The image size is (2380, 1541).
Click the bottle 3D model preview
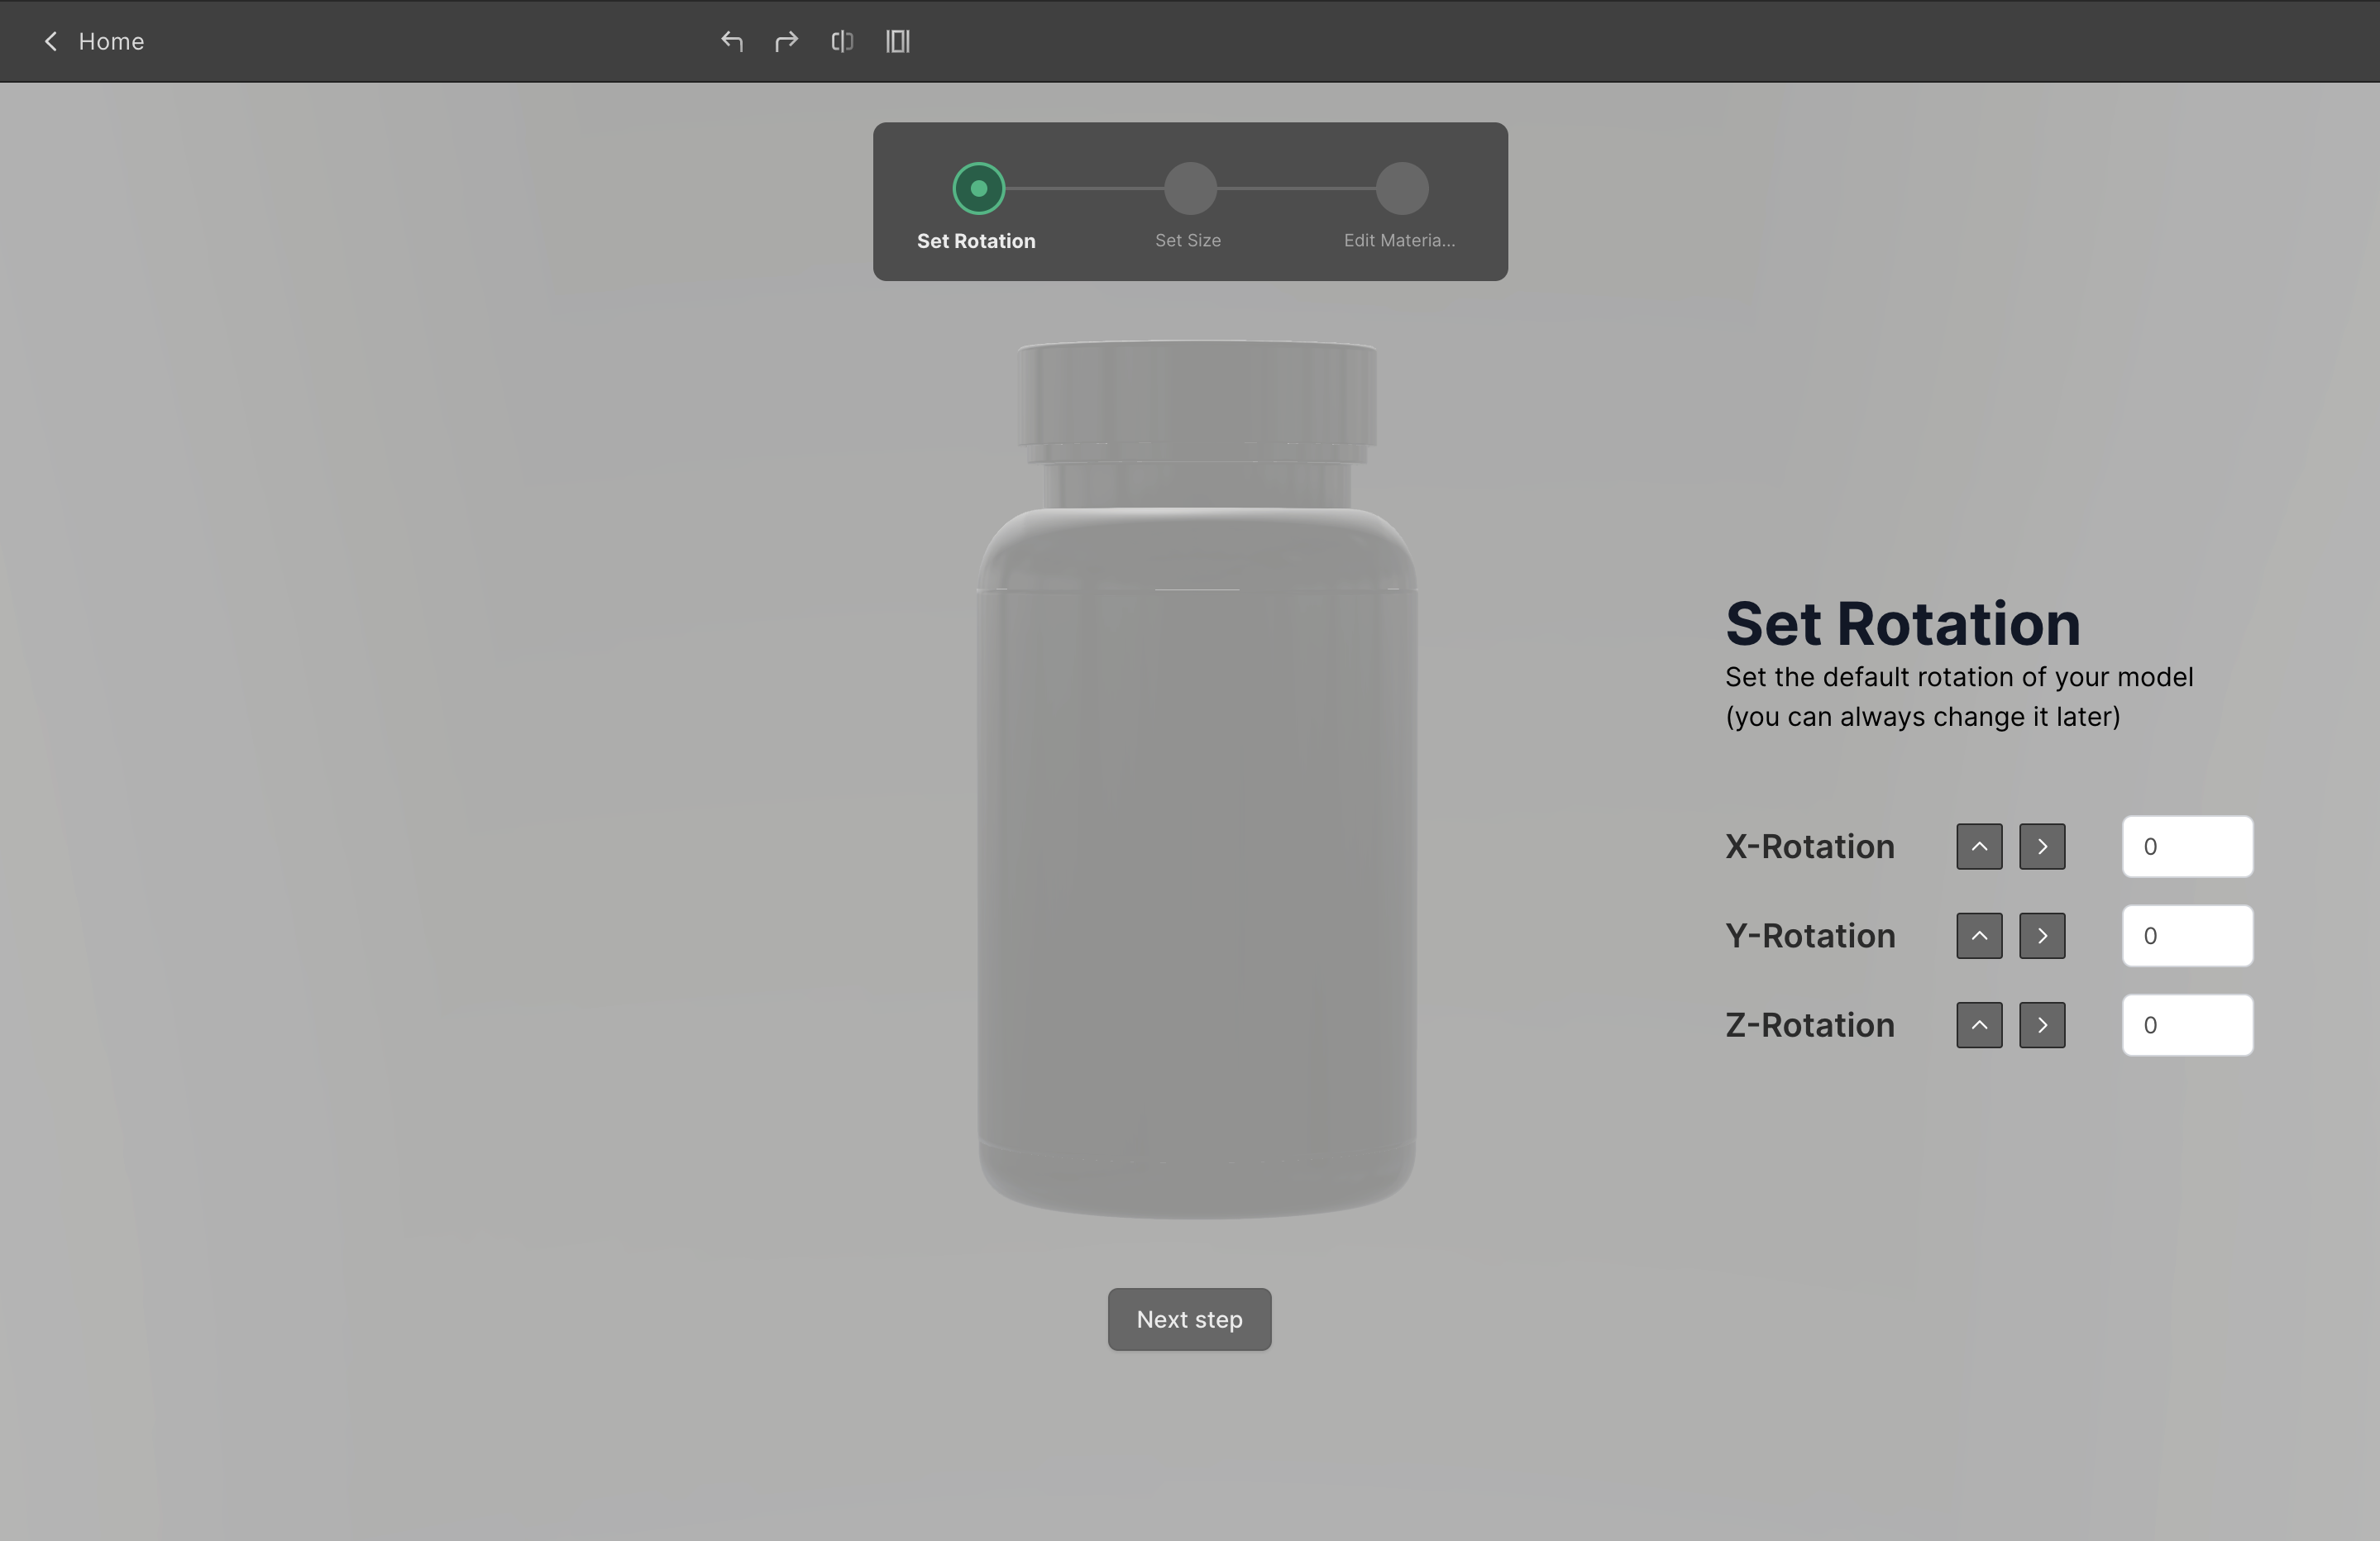pyautogui.click(x=1196, y=780)
